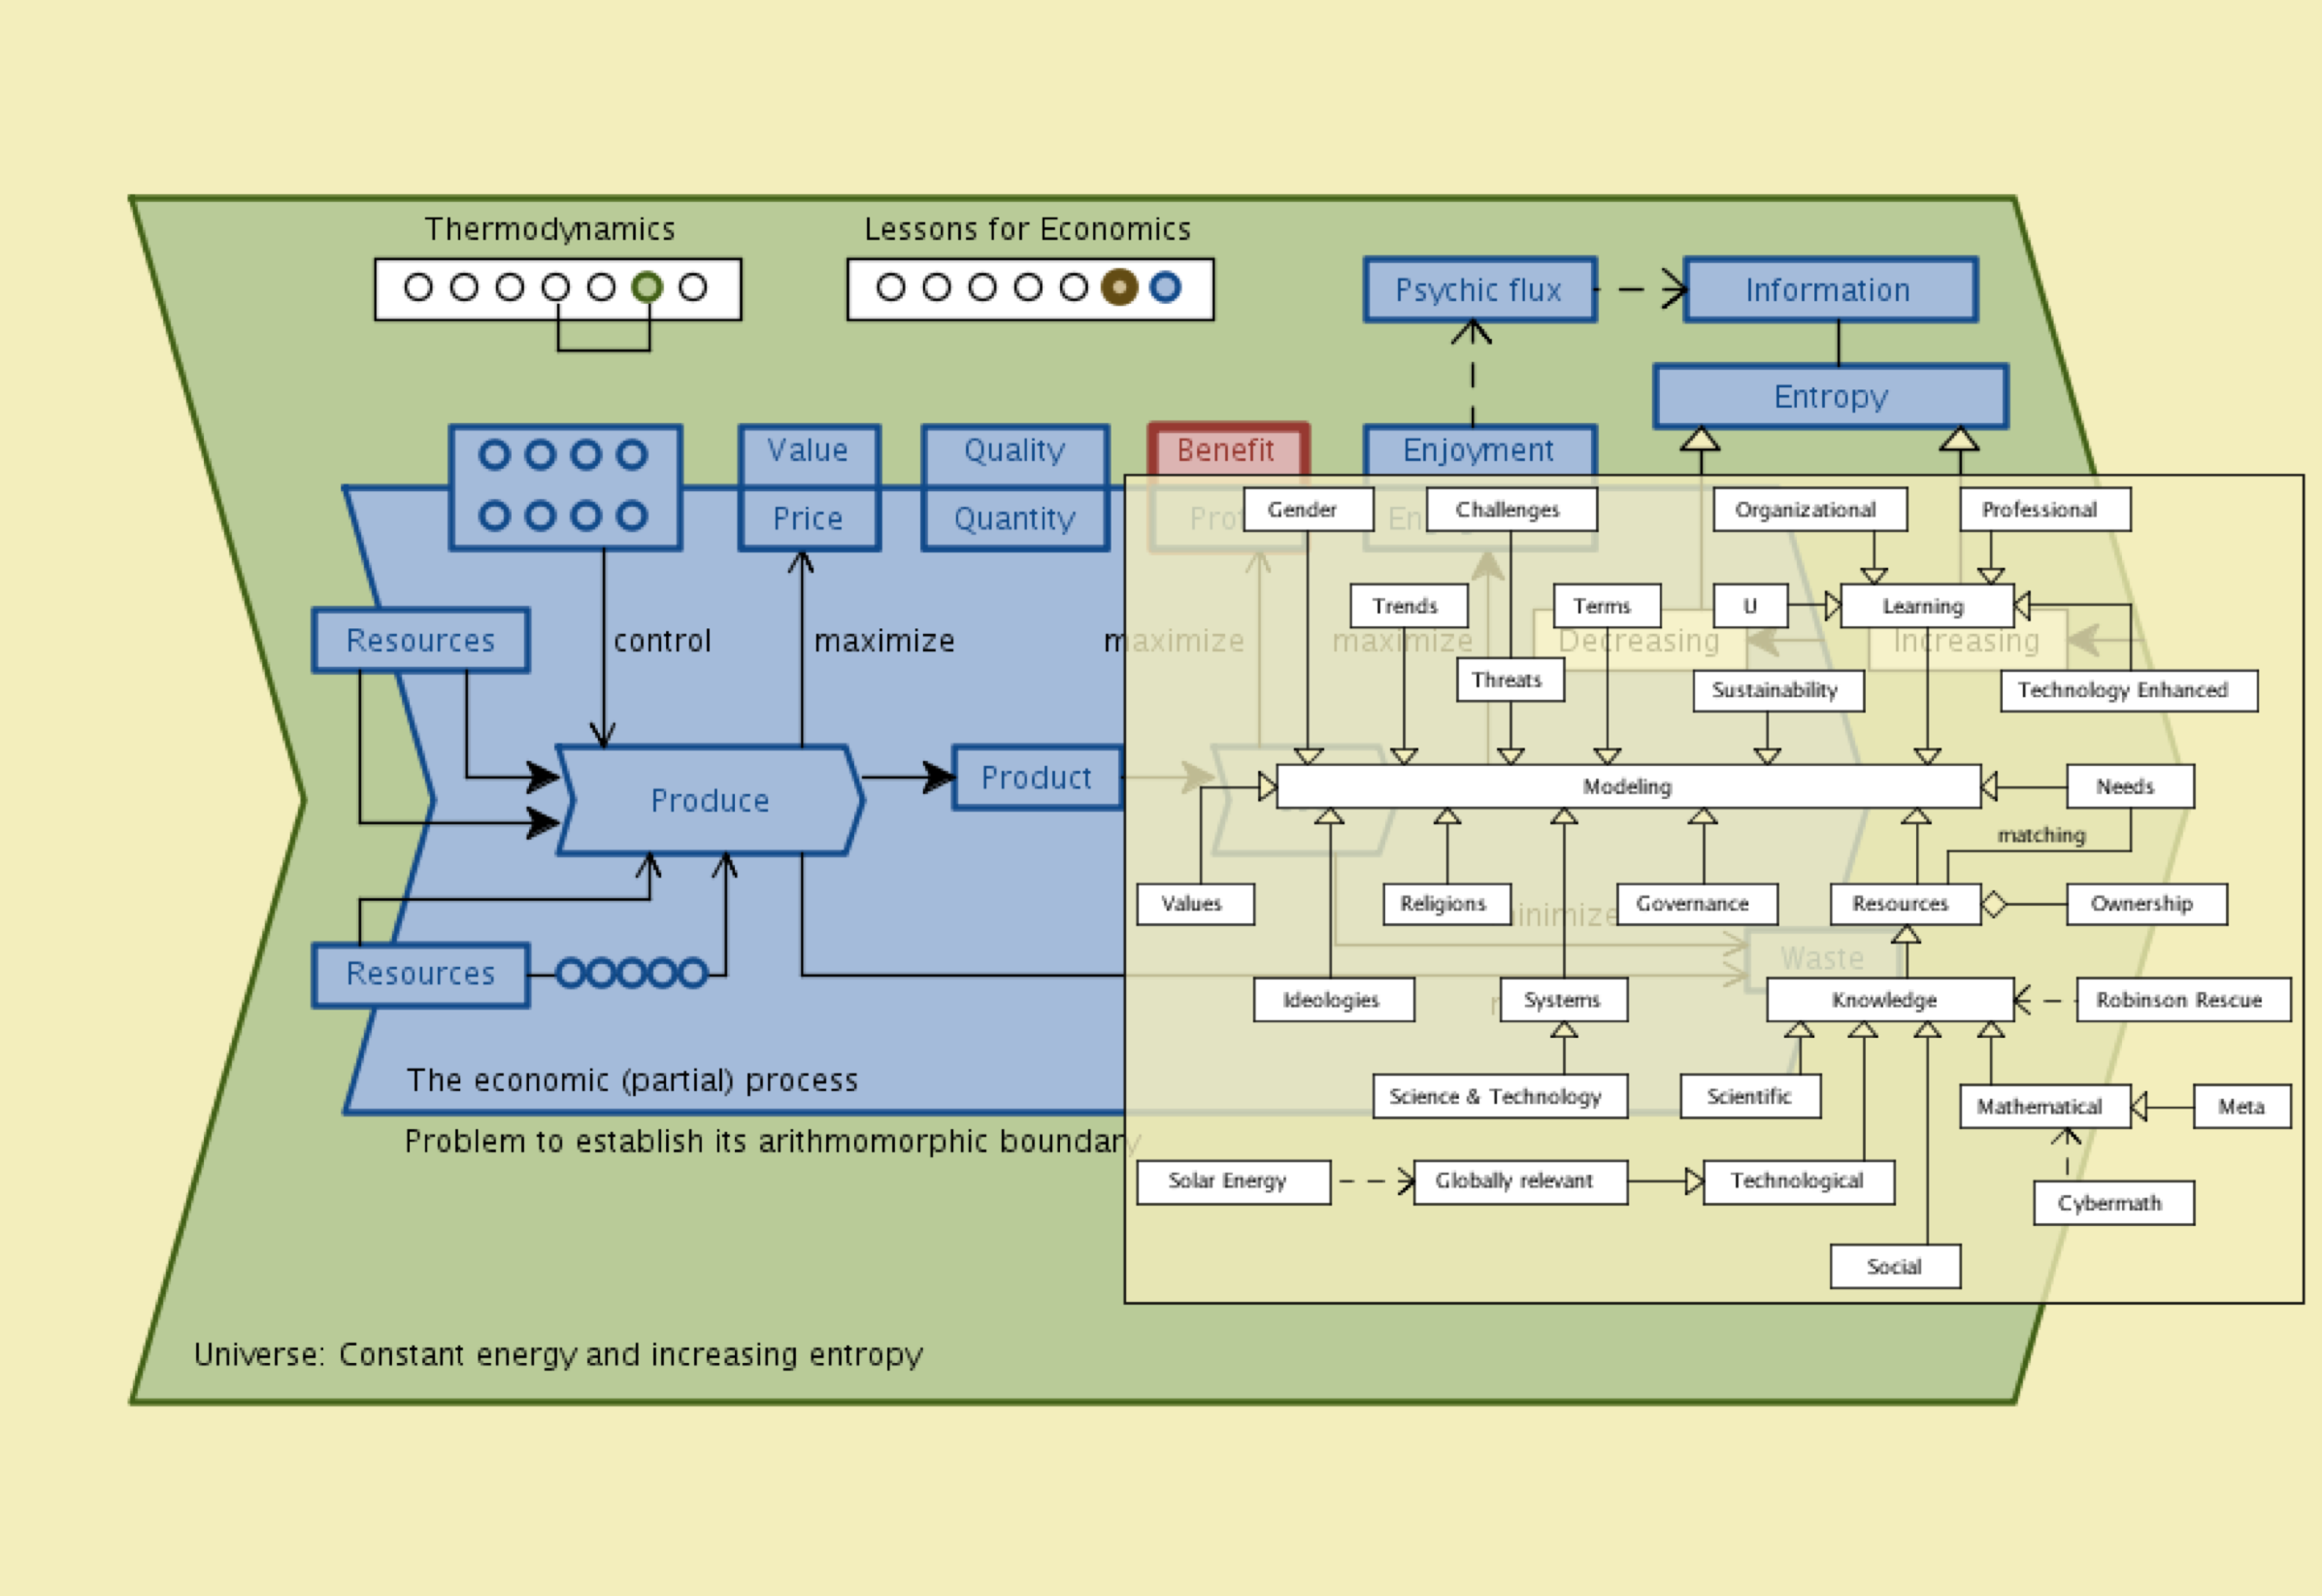Select the green circle under Thermodynamics
The height and width of the screenshot is (1596, 2322).
647,288
